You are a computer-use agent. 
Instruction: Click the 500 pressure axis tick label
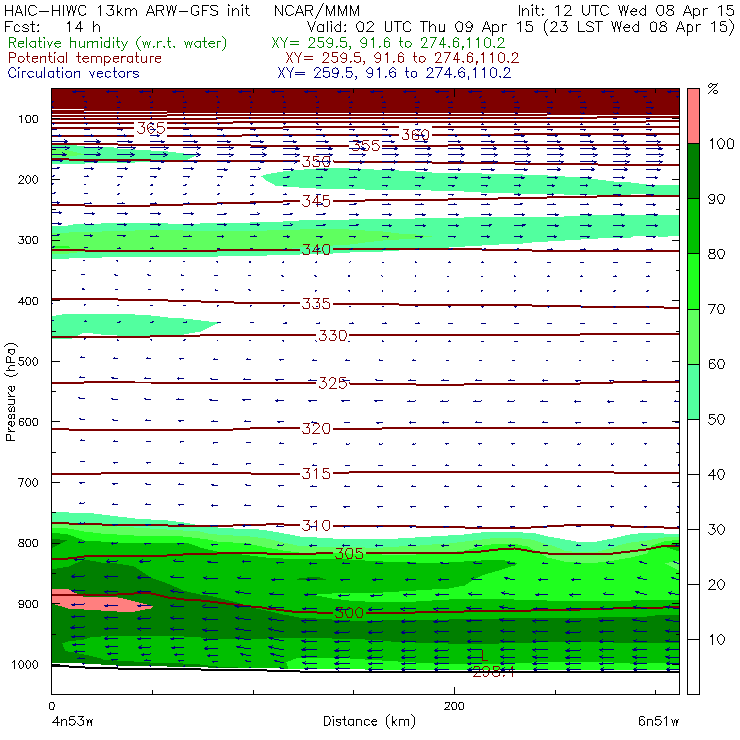[x=29, y=362]
